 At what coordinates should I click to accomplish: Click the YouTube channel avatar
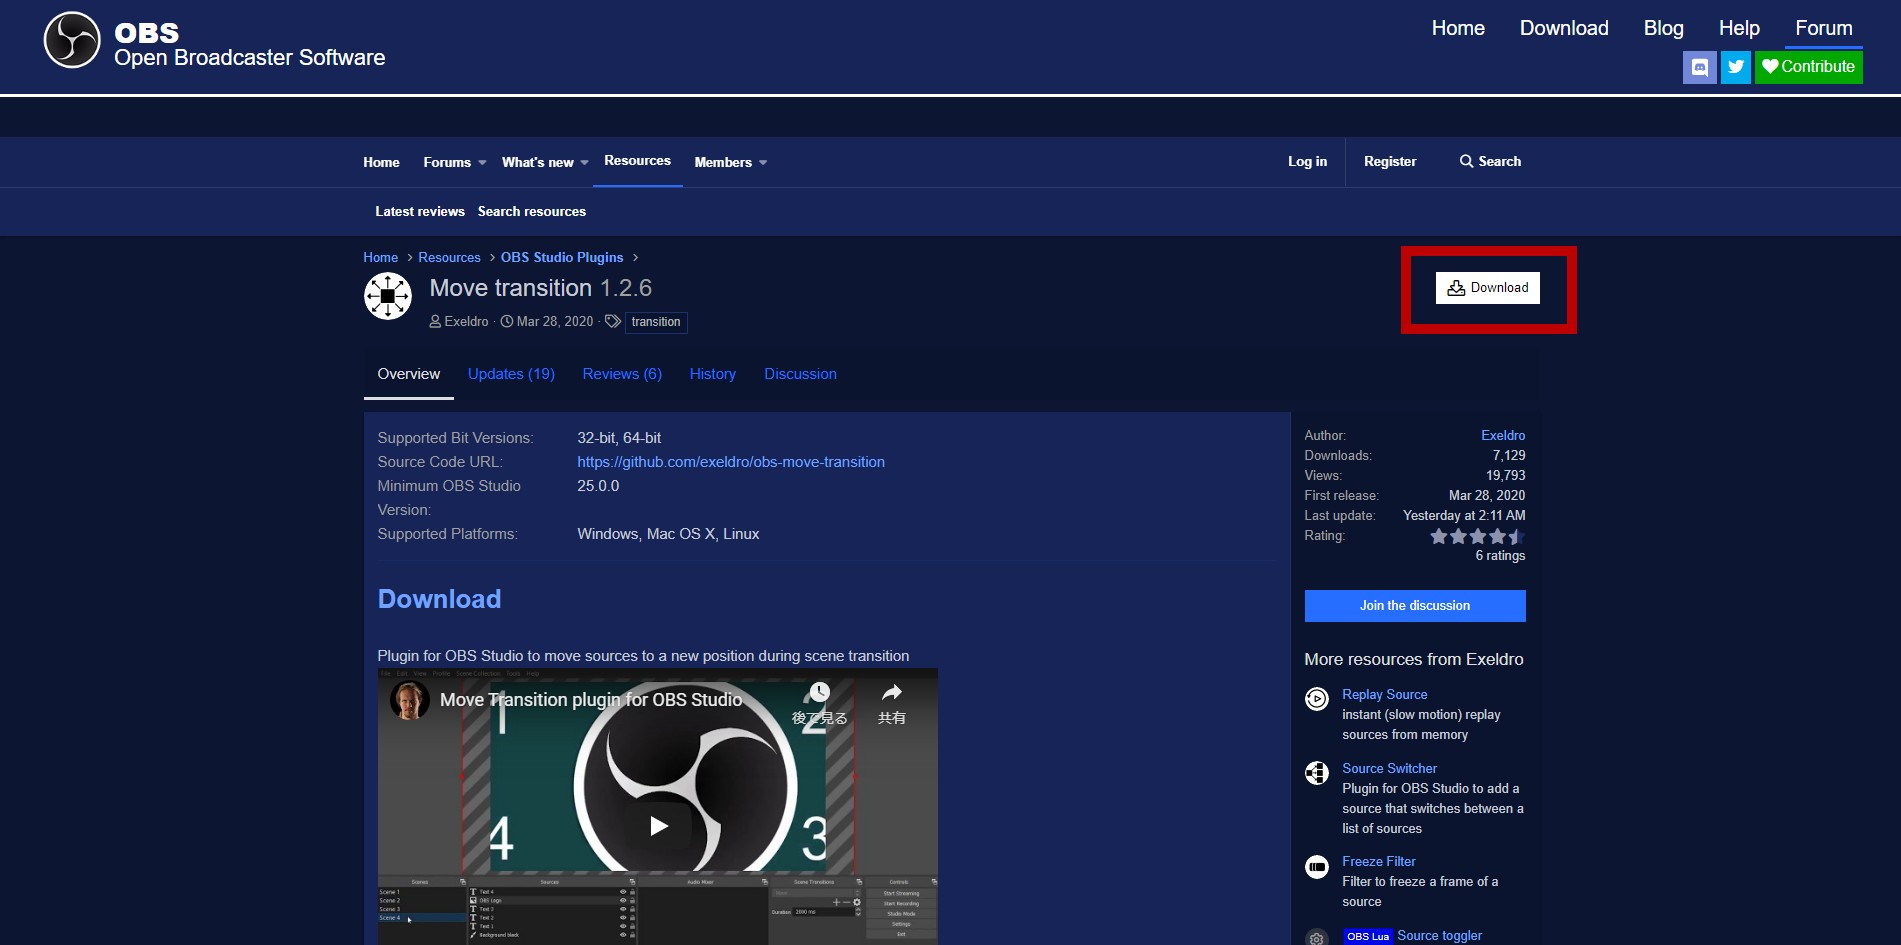point(410,700)
